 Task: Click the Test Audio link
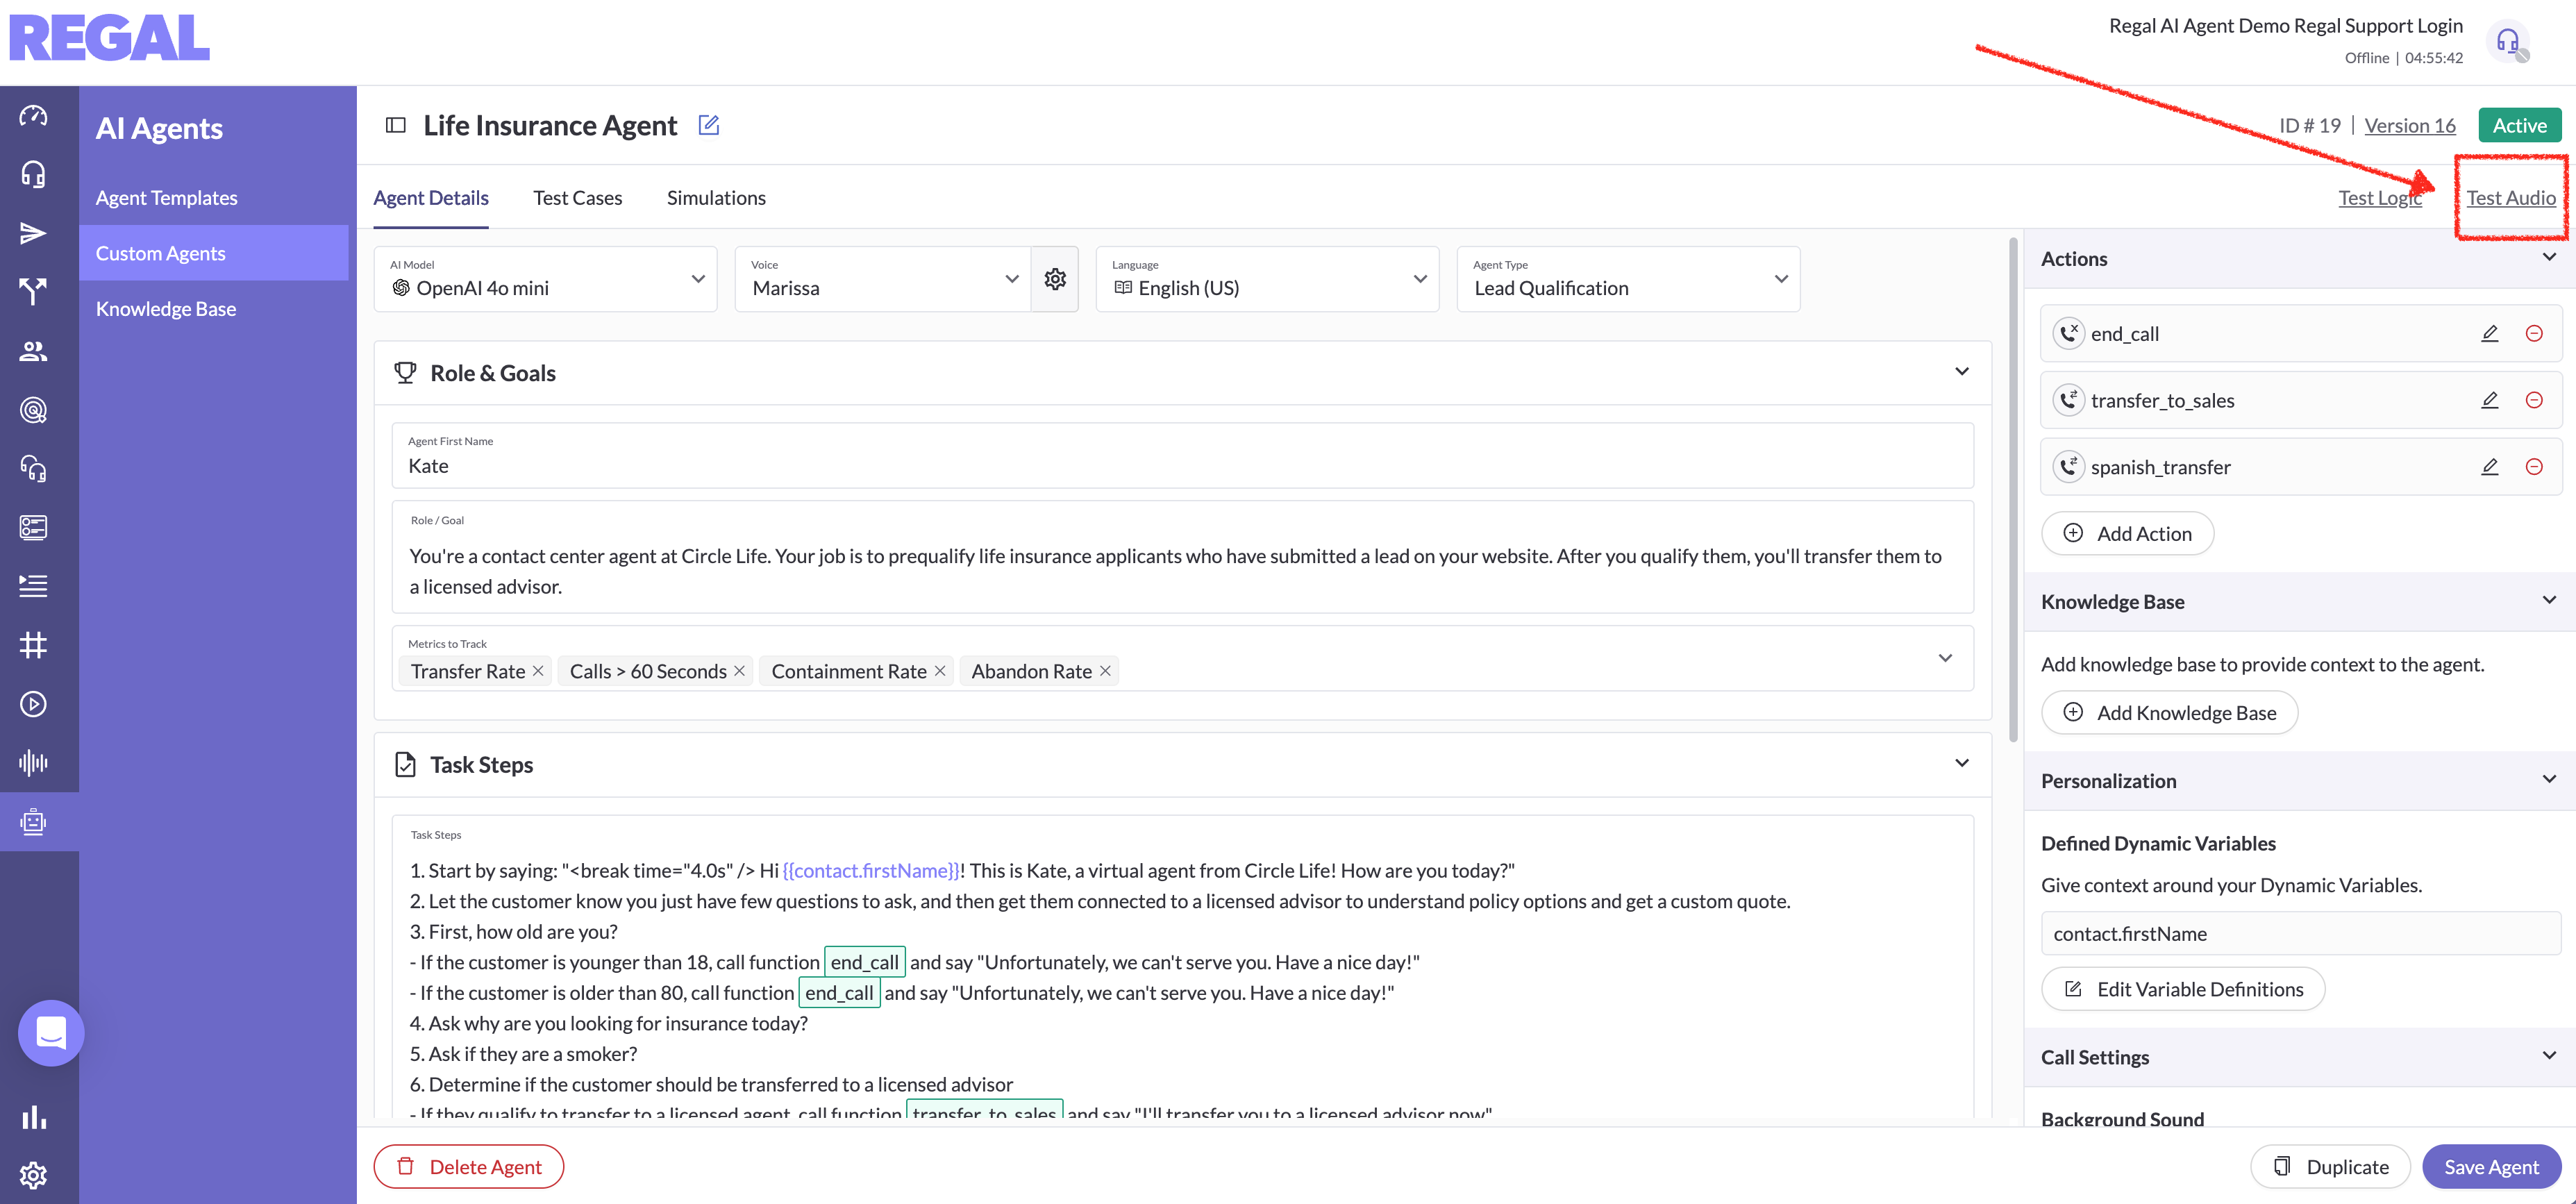tap(2510, 198)
